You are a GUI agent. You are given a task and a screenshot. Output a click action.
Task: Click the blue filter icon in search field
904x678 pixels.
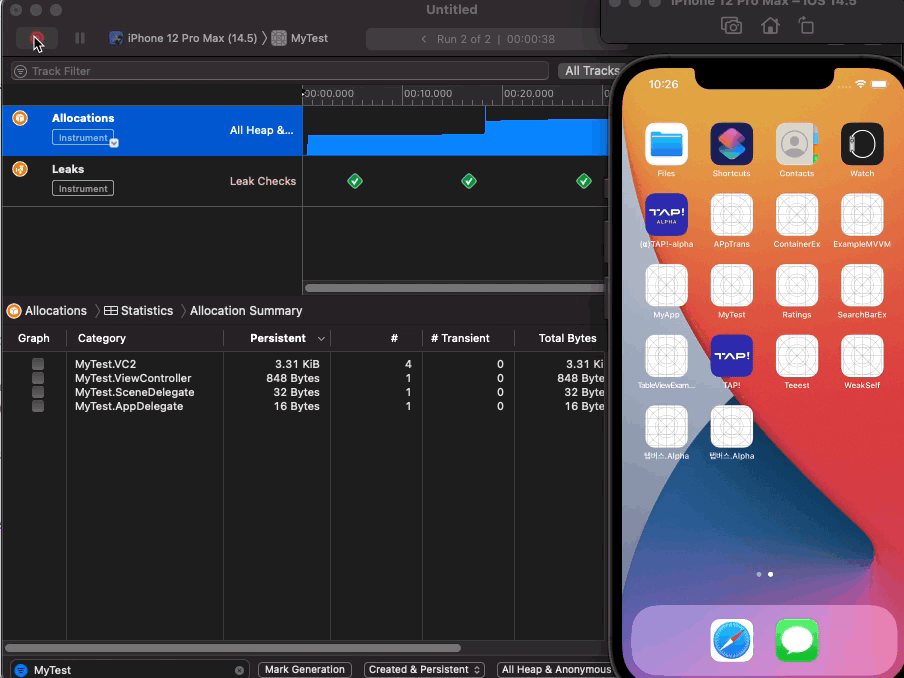21,670
